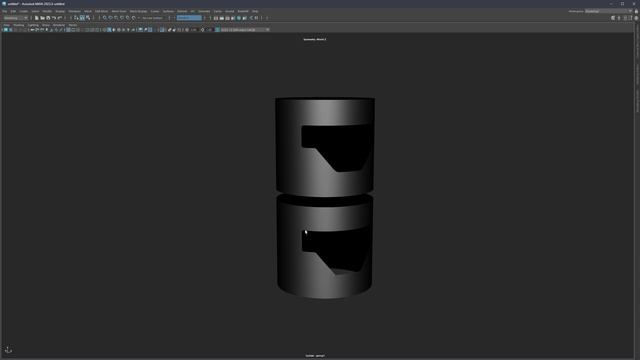This screenshot has width=640, height=360.
Task: Open the Panels menu
Action: 73,25
